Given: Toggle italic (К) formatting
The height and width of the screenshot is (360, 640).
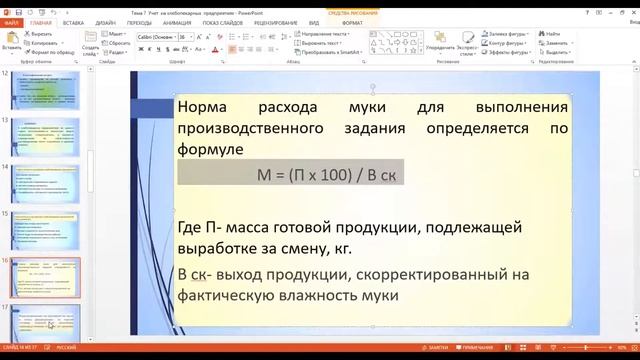Looking at the screenshot, I should [x=150, y=49].
